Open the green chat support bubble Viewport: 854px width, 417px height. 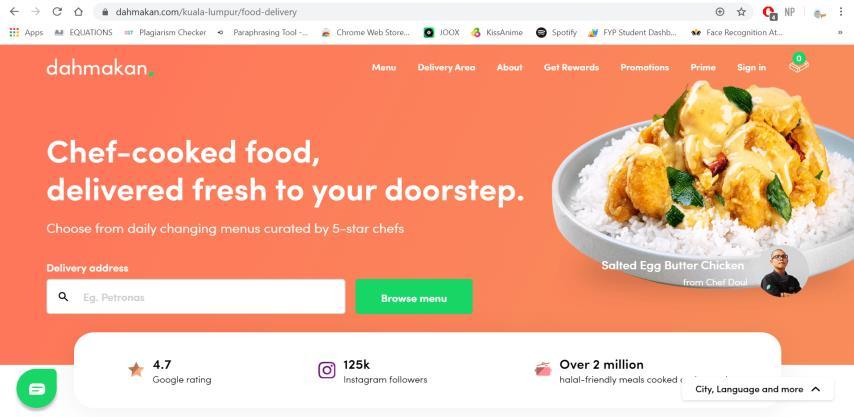(36, 388)
